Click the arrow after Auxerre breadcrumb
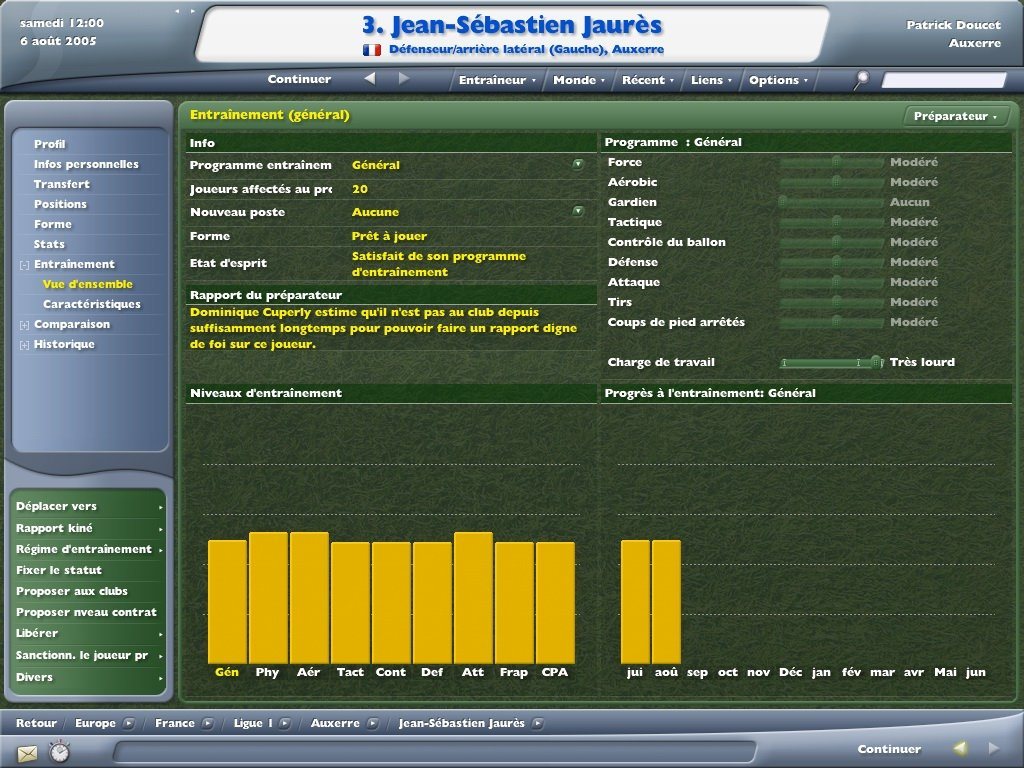Image resolution: width=1024 pixels, height=768 pixels. click(372, 723)
